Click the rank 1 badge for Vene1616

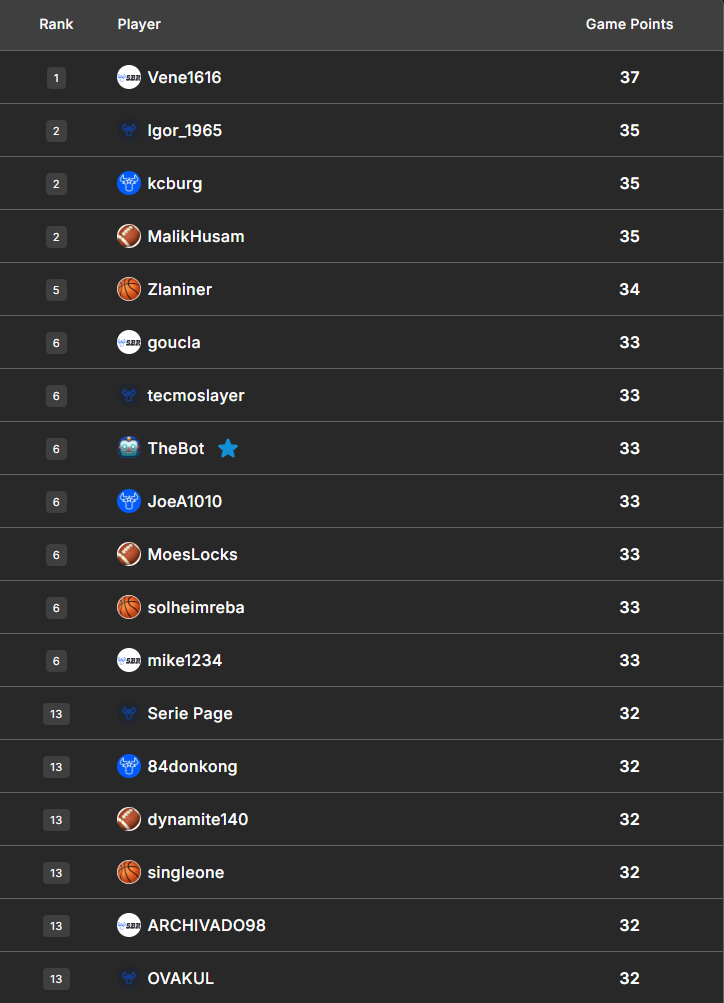(x=56, y=77)
